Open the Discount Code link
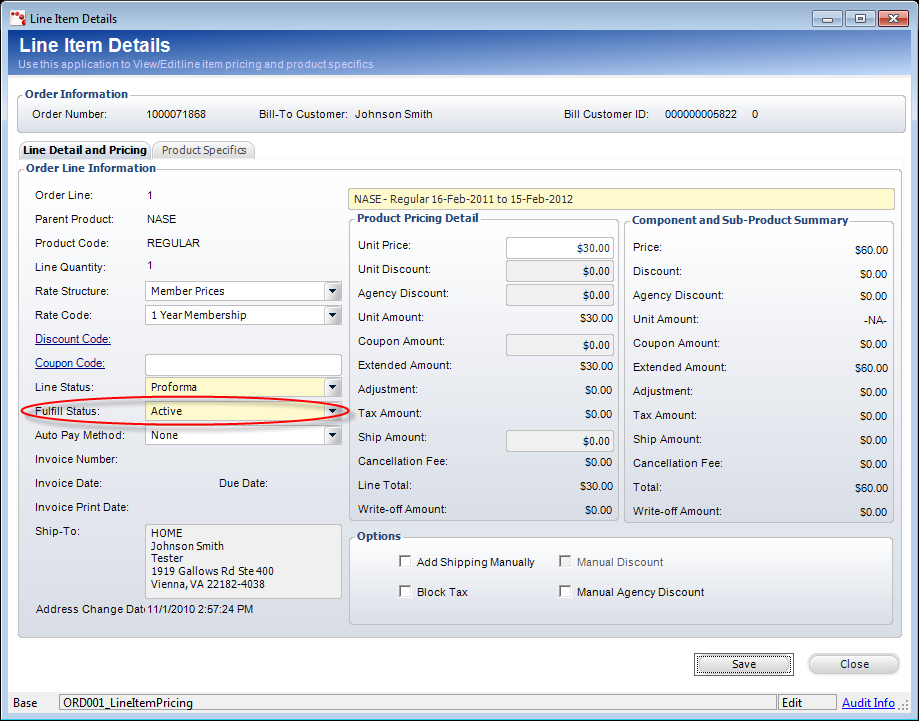 pyautogui.click(x=73, y=339)
